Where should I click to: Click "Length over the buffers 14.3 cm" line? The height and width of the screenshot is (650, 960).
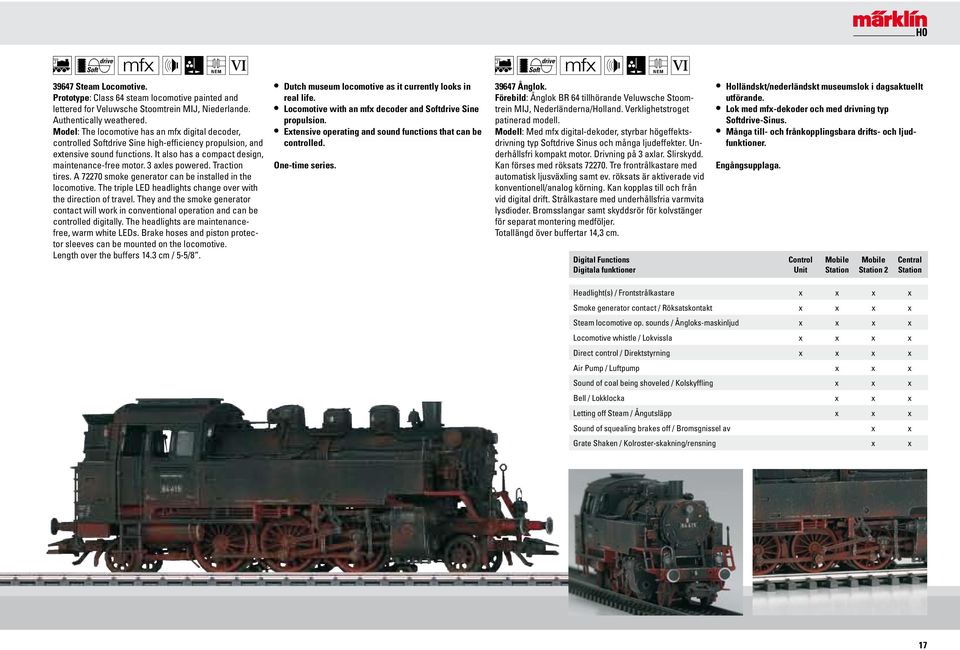point(127,255)
